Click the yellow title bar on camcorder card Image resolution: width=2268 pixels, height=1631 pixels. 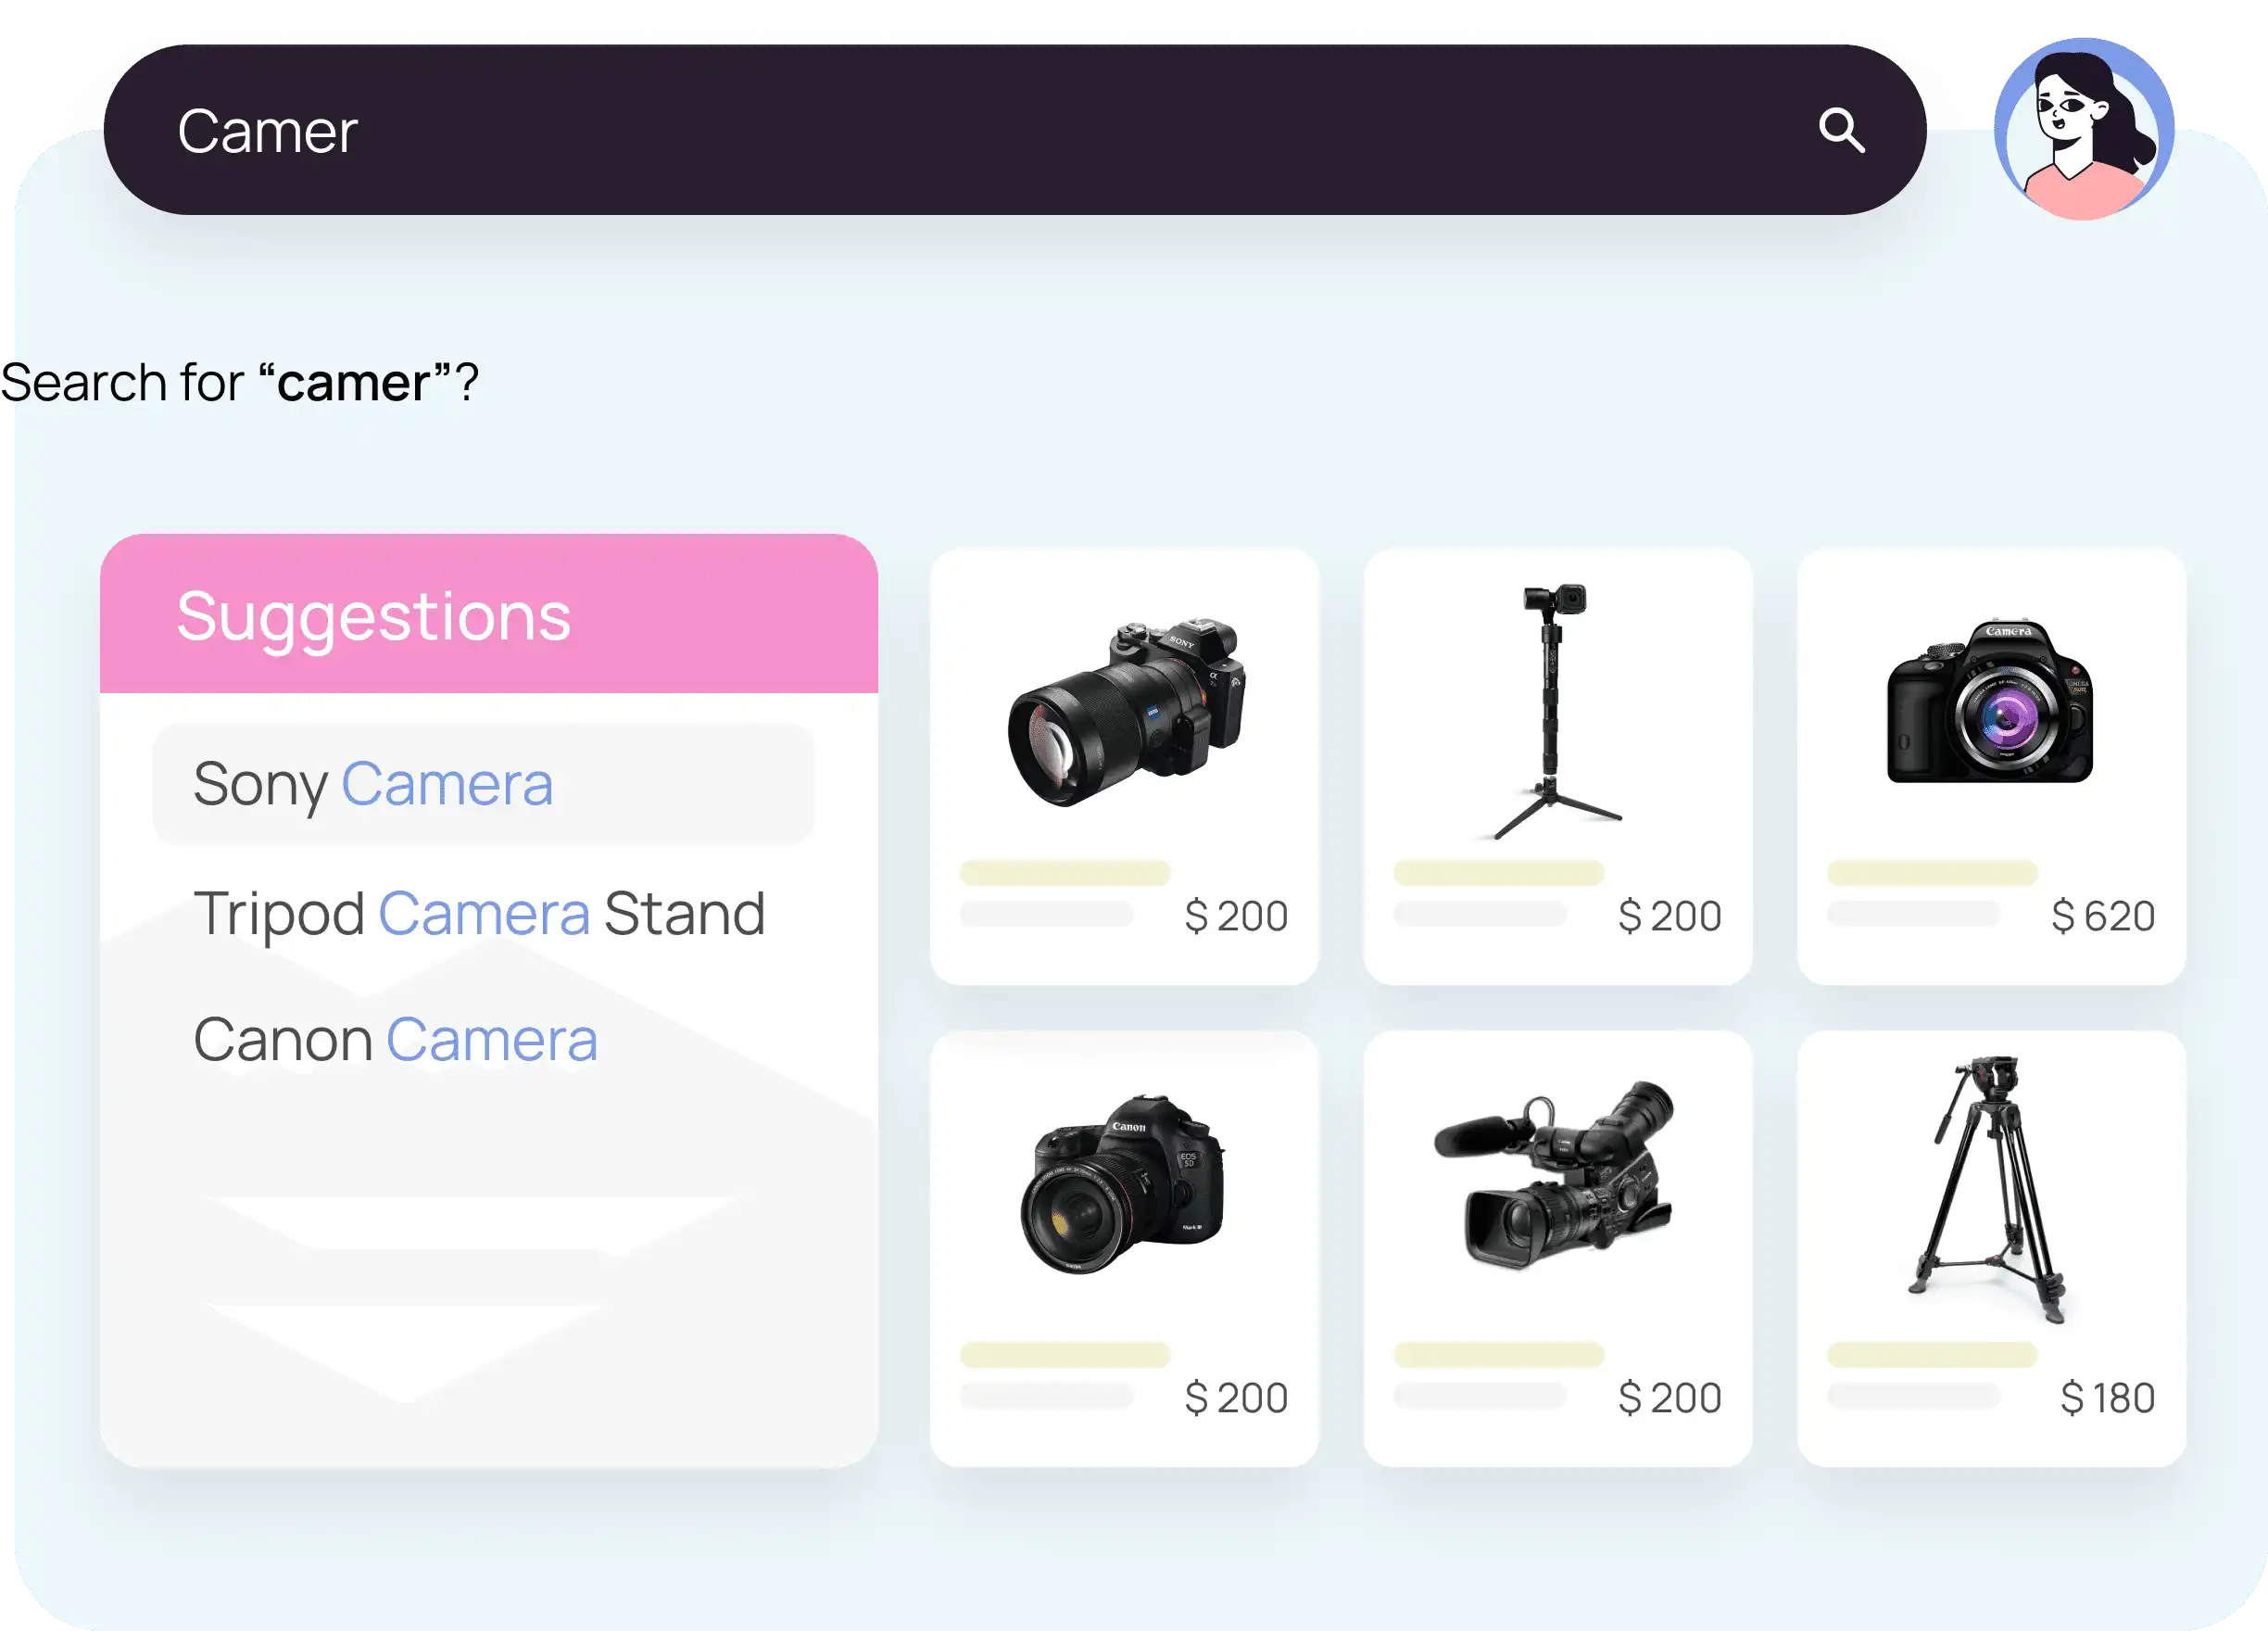tap(1498, 1355)
